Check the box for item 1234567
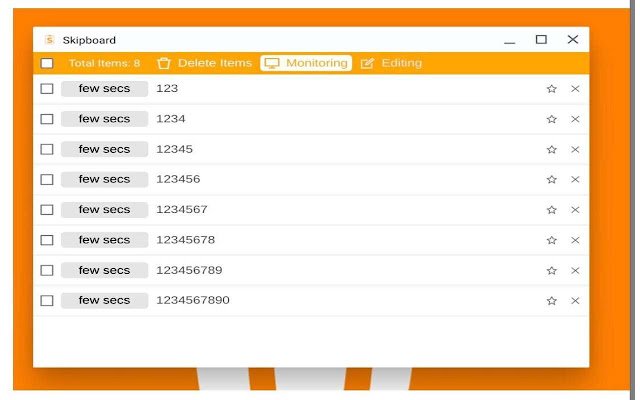Viewport: 640px width, 400px height. (47, 210)
